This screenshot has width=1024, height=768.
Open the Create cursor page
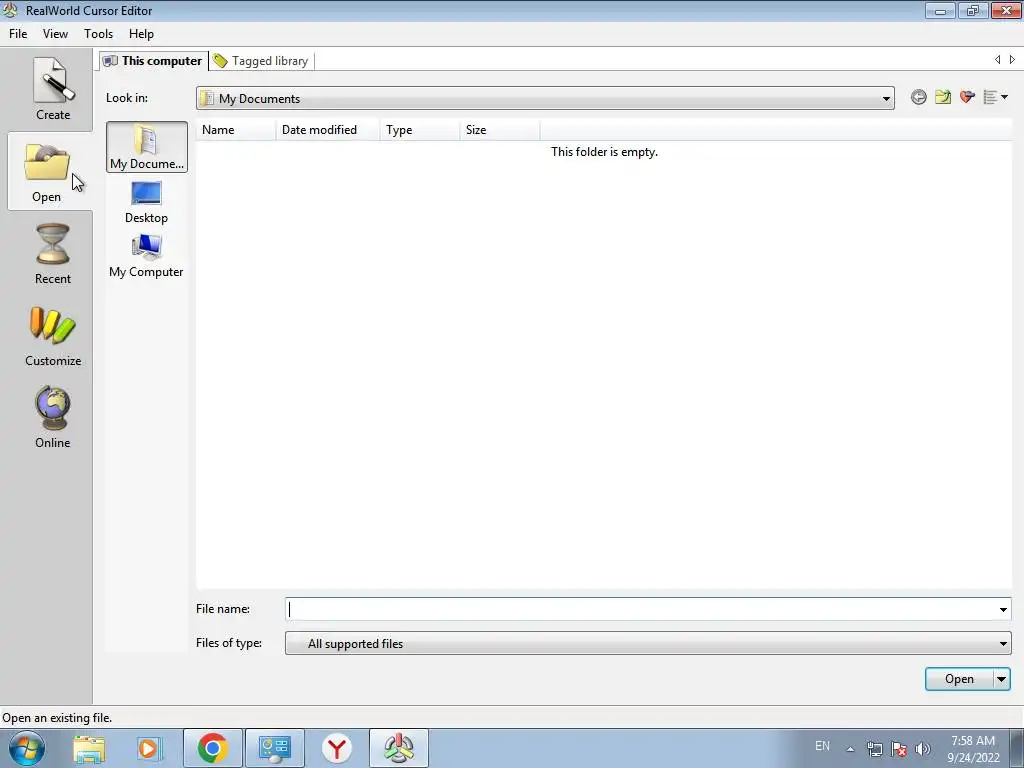pyautogui.click(x=52, y=89)
